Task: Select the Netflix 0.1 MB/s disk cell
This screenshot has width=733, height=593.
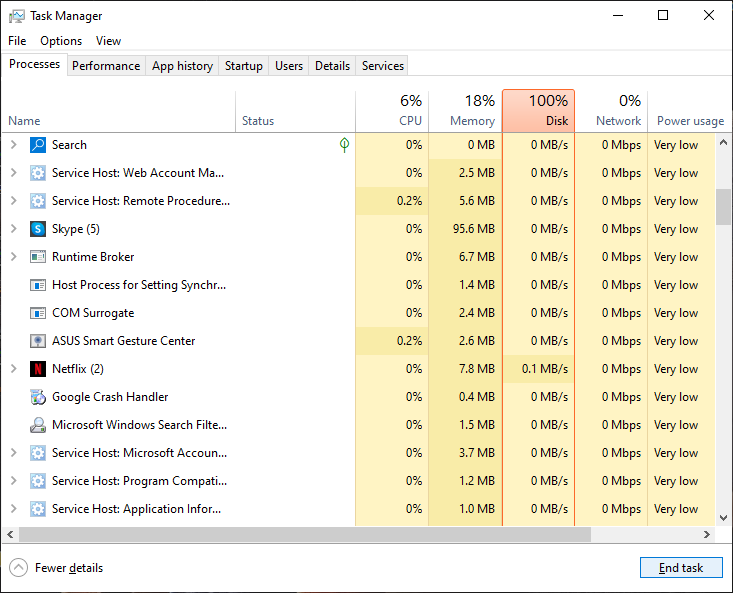Action: pyautogui.click(x=539, y=369)
